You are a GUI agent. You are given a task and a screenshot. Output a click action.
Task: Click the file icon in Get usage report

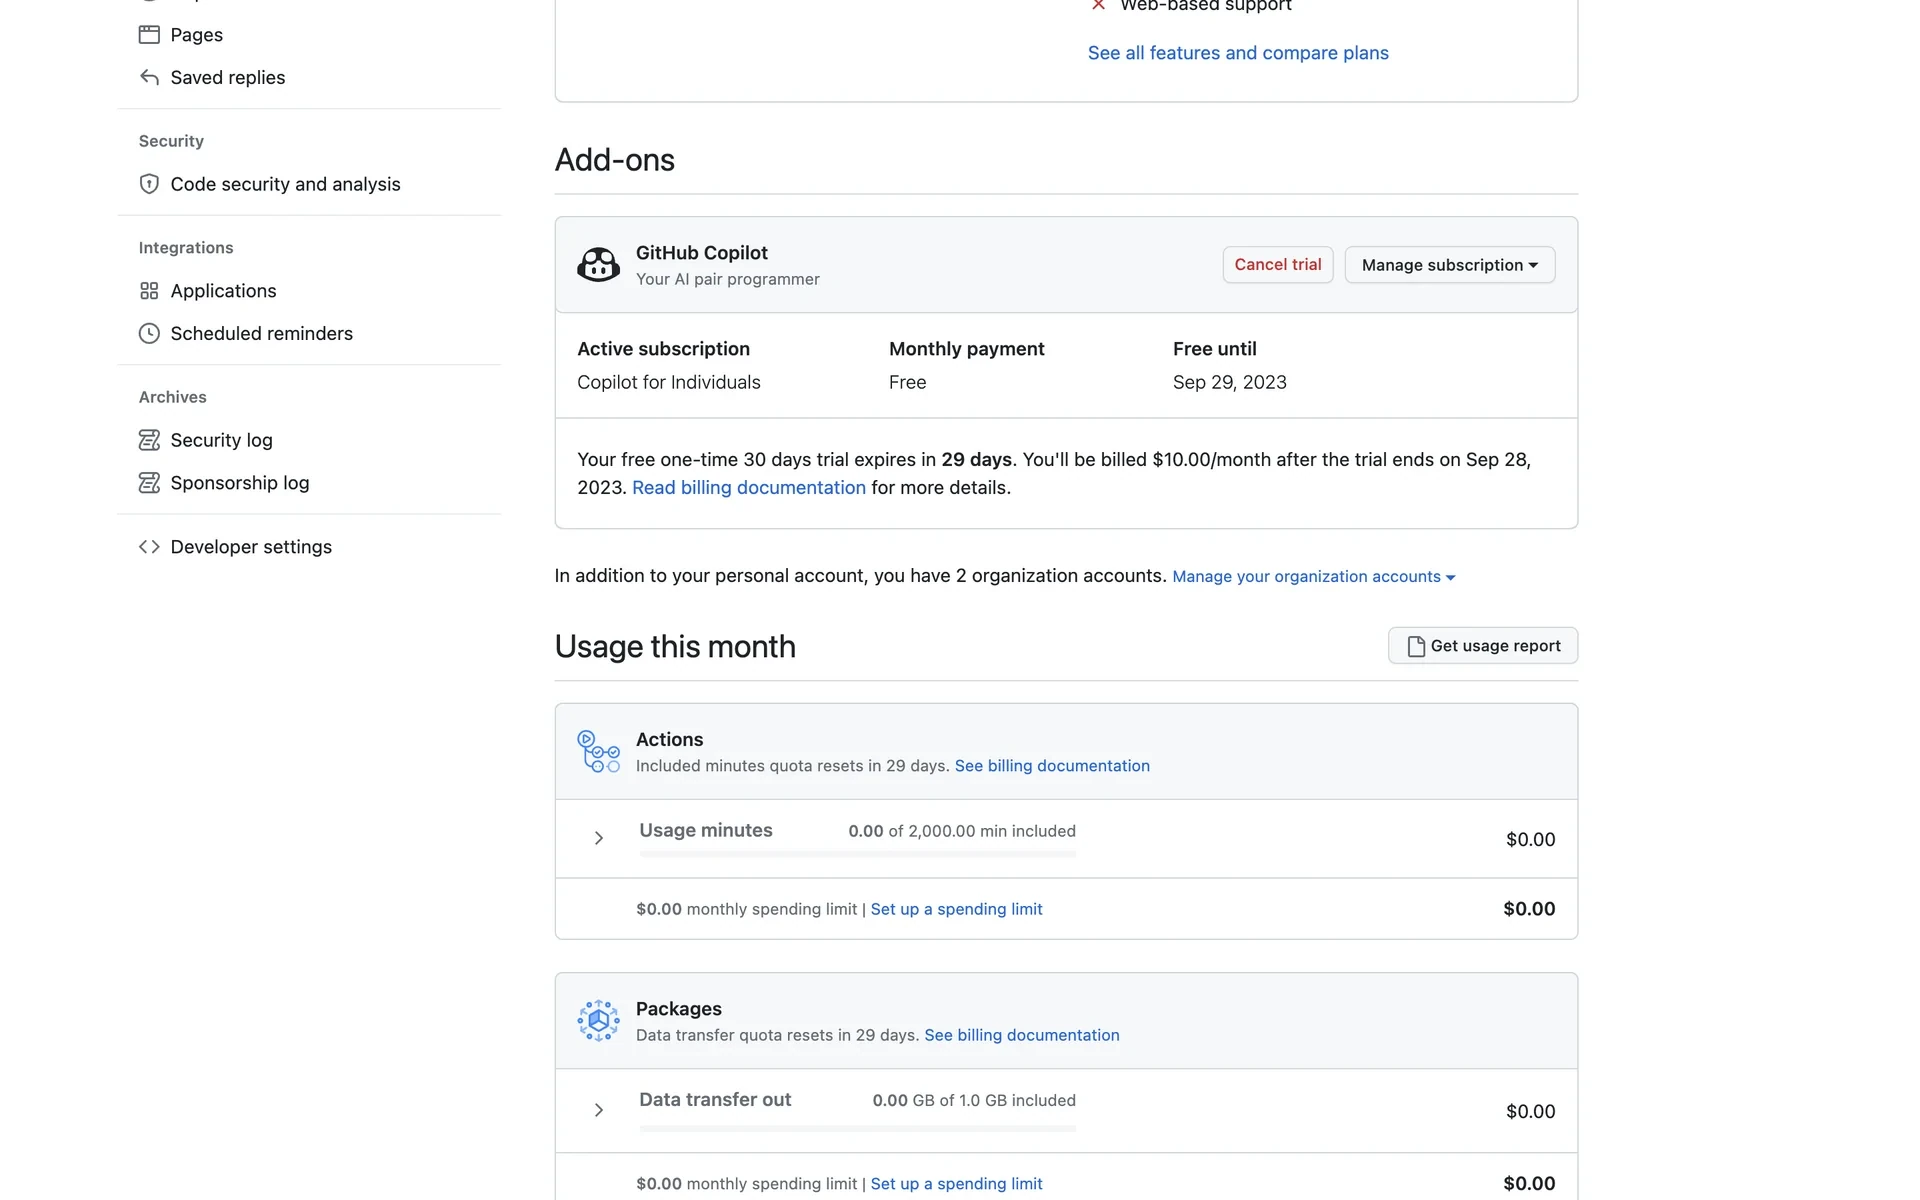[x=1416, y=646]
